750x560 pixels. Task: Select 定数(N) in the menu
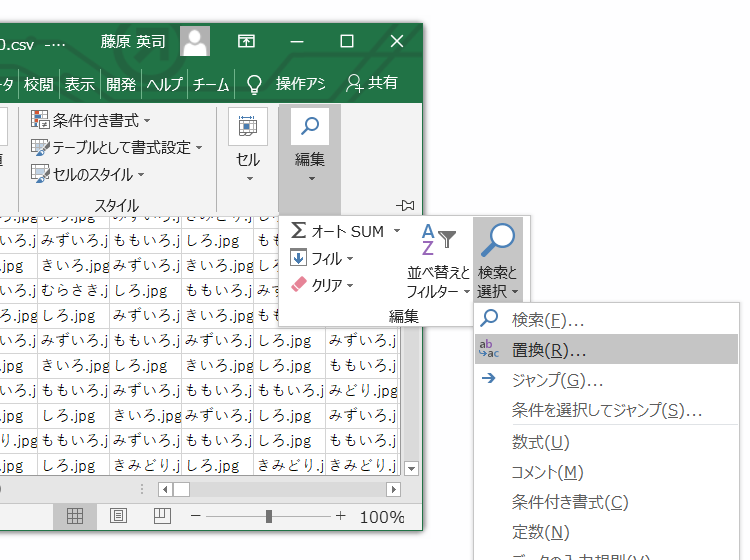(607, 532)
